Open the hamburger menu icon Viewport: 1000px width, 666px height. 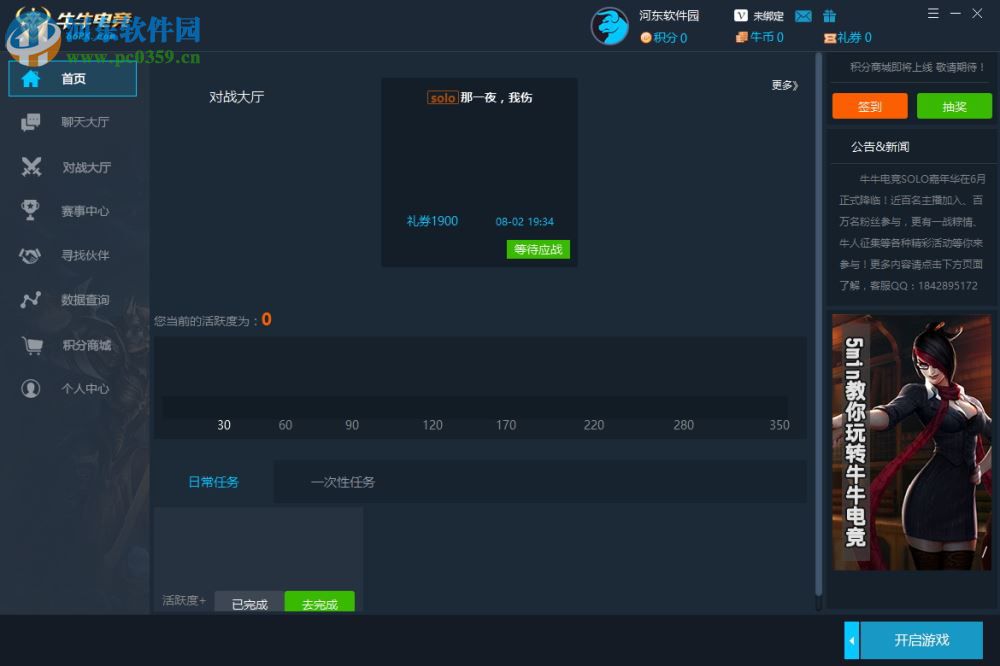coord(933,13)
